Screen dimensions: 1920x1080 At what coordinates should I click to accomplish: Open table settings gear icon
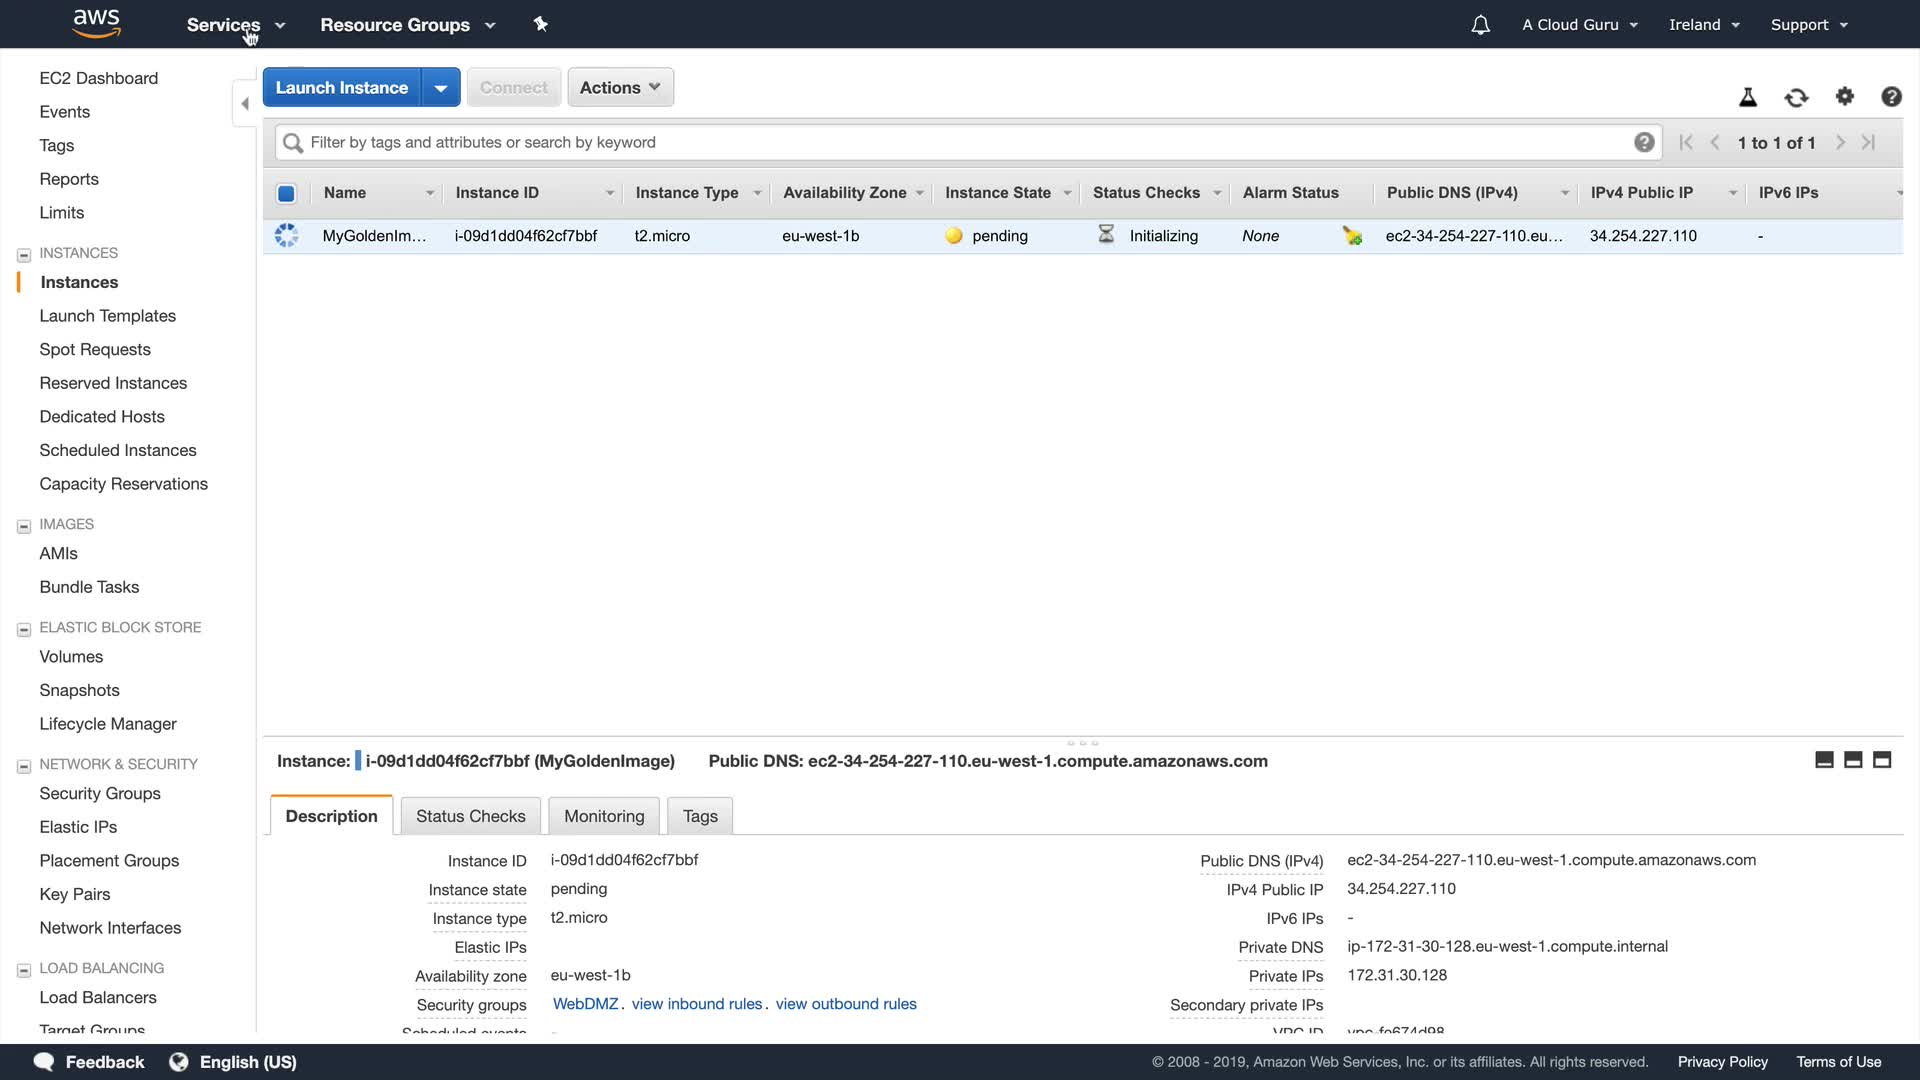pos(1844,97)
